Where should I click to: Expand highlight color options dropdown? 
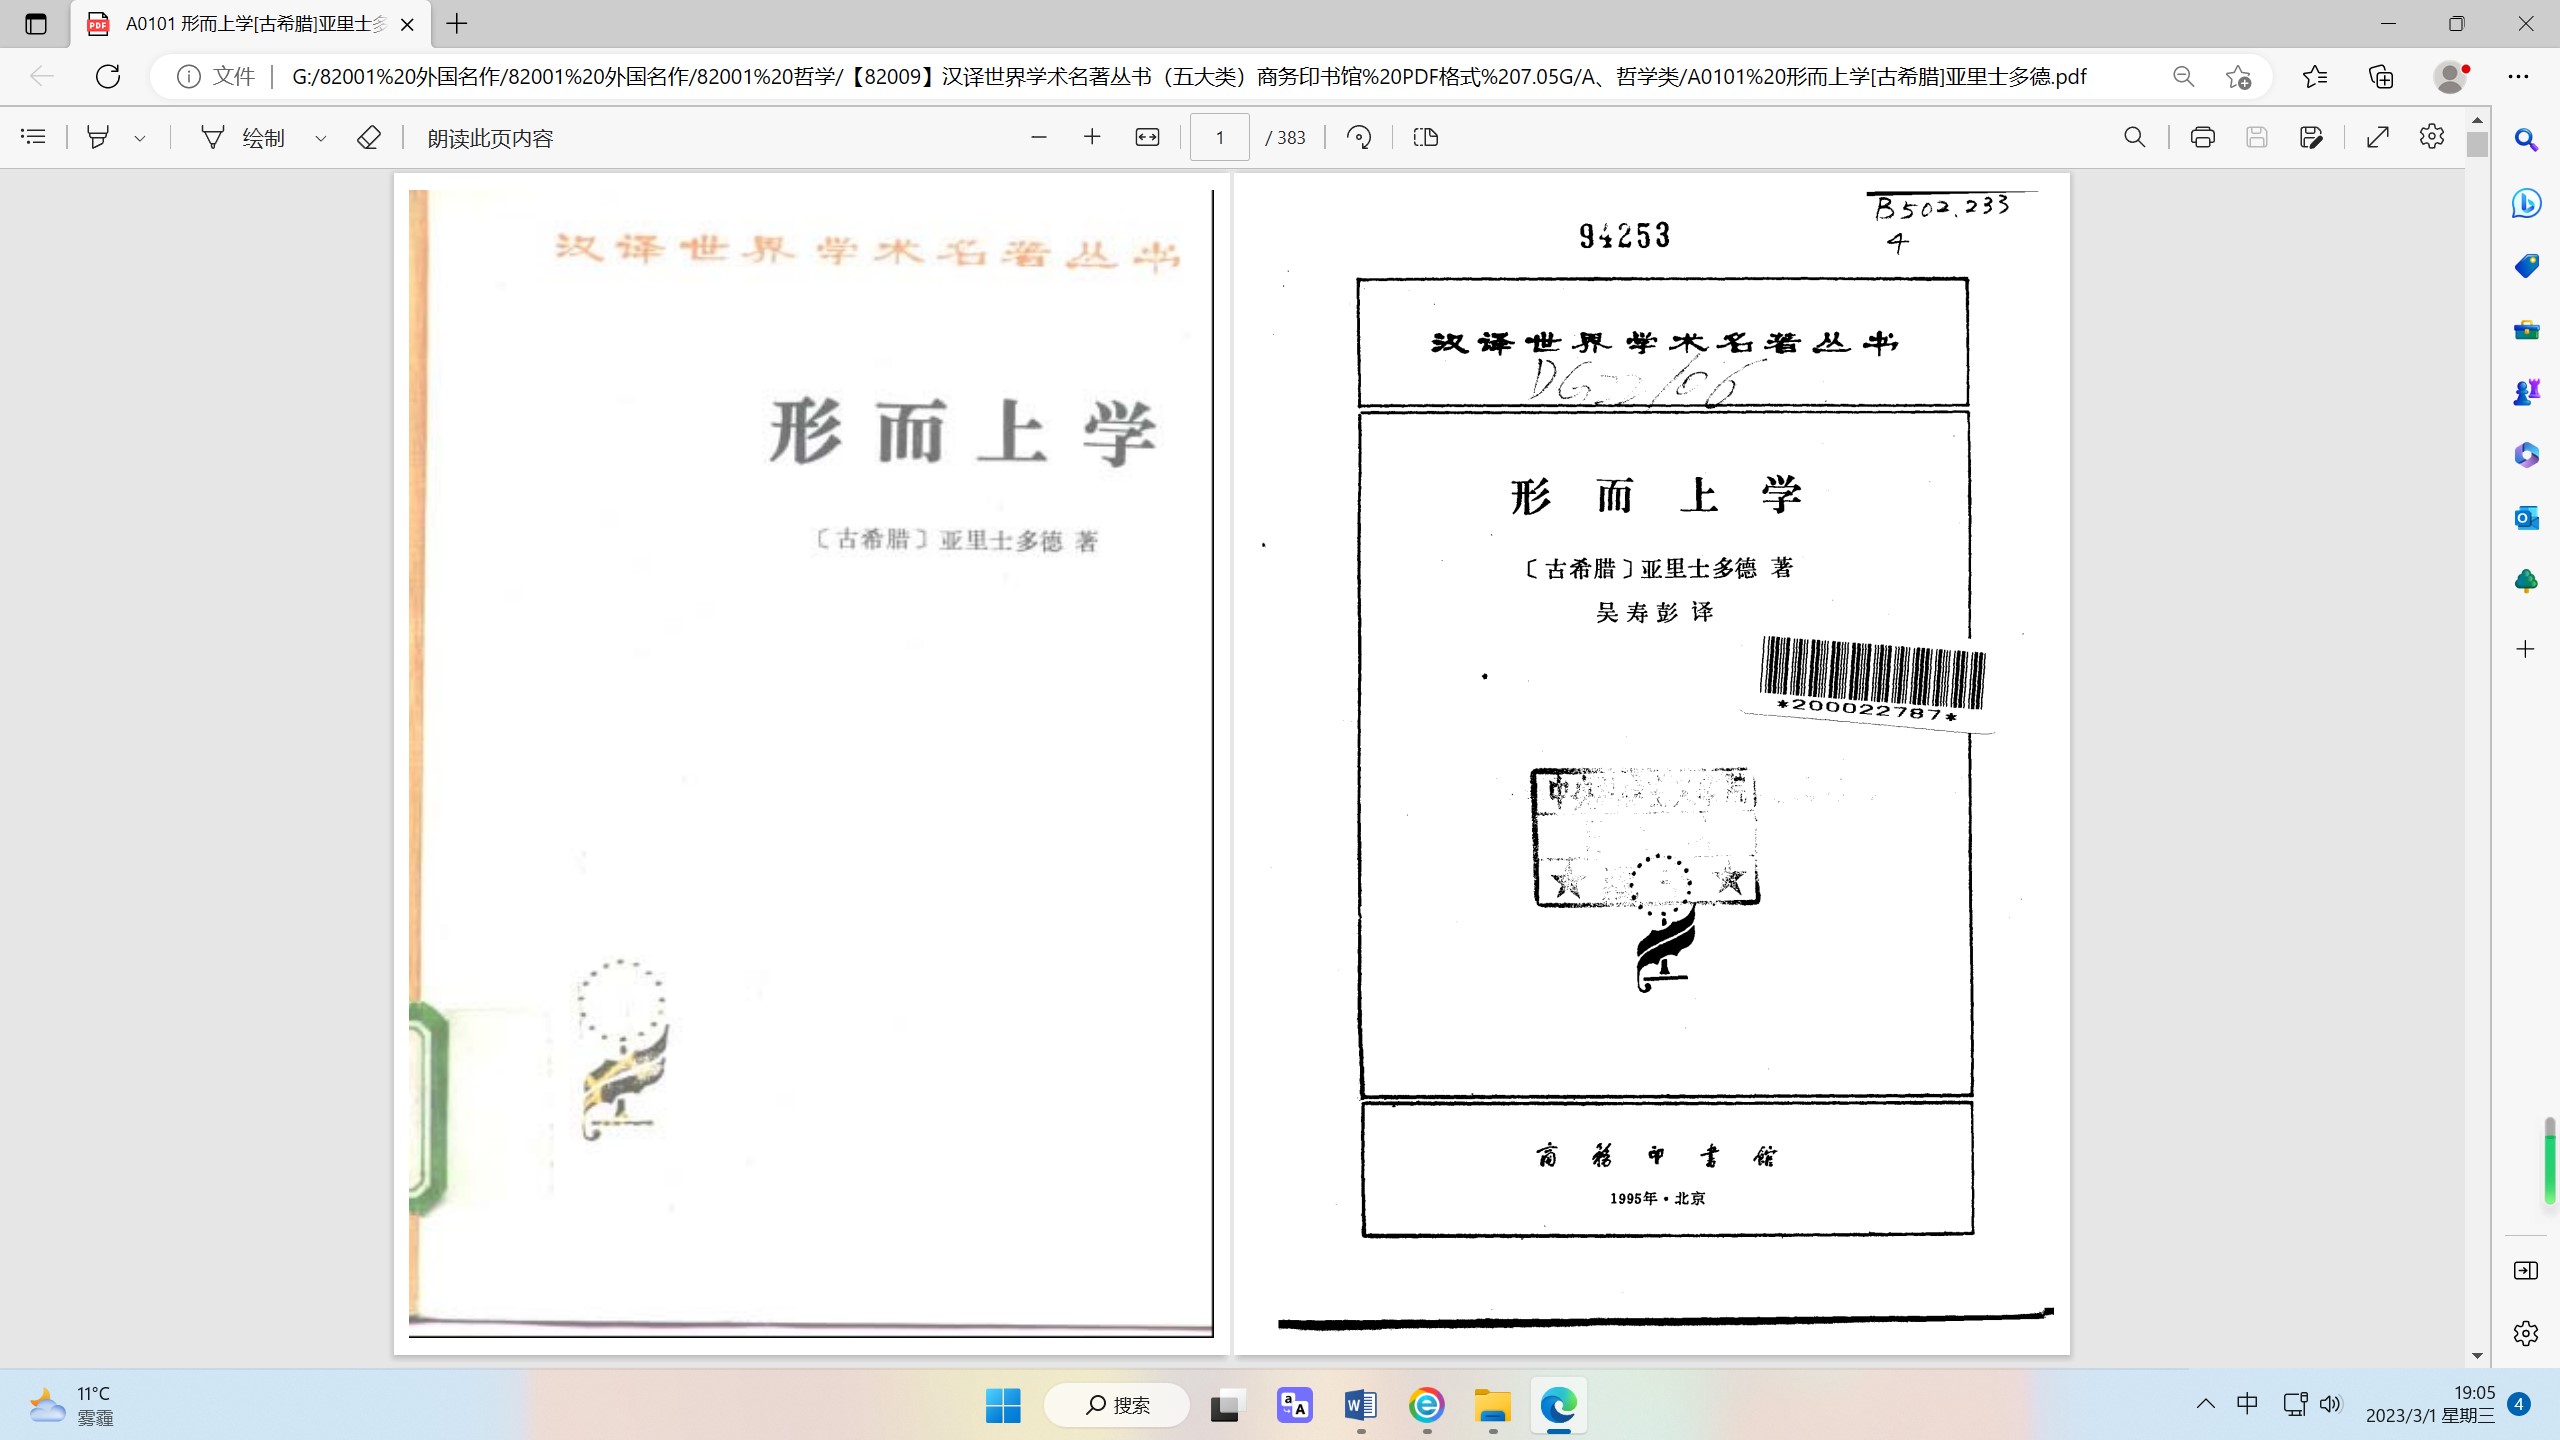point(140,138)
